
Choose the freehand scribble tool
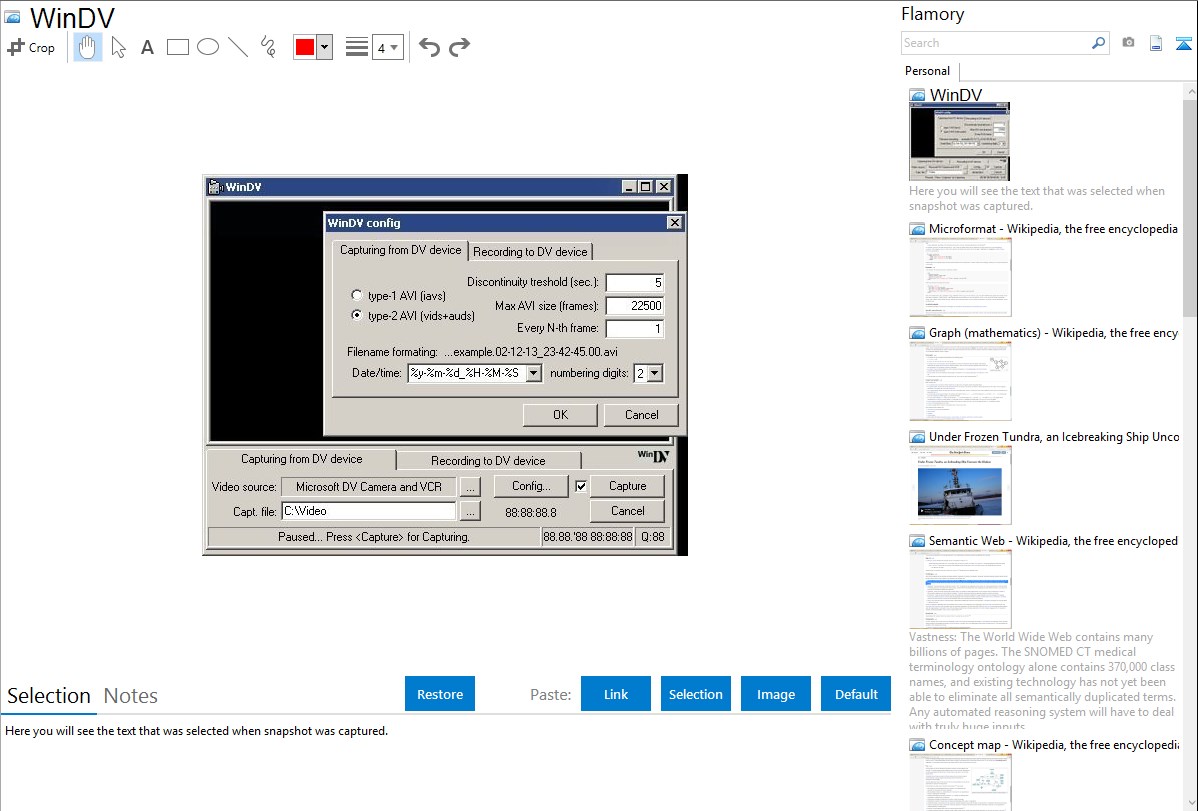pyautogui.click(x=268, y=47)
